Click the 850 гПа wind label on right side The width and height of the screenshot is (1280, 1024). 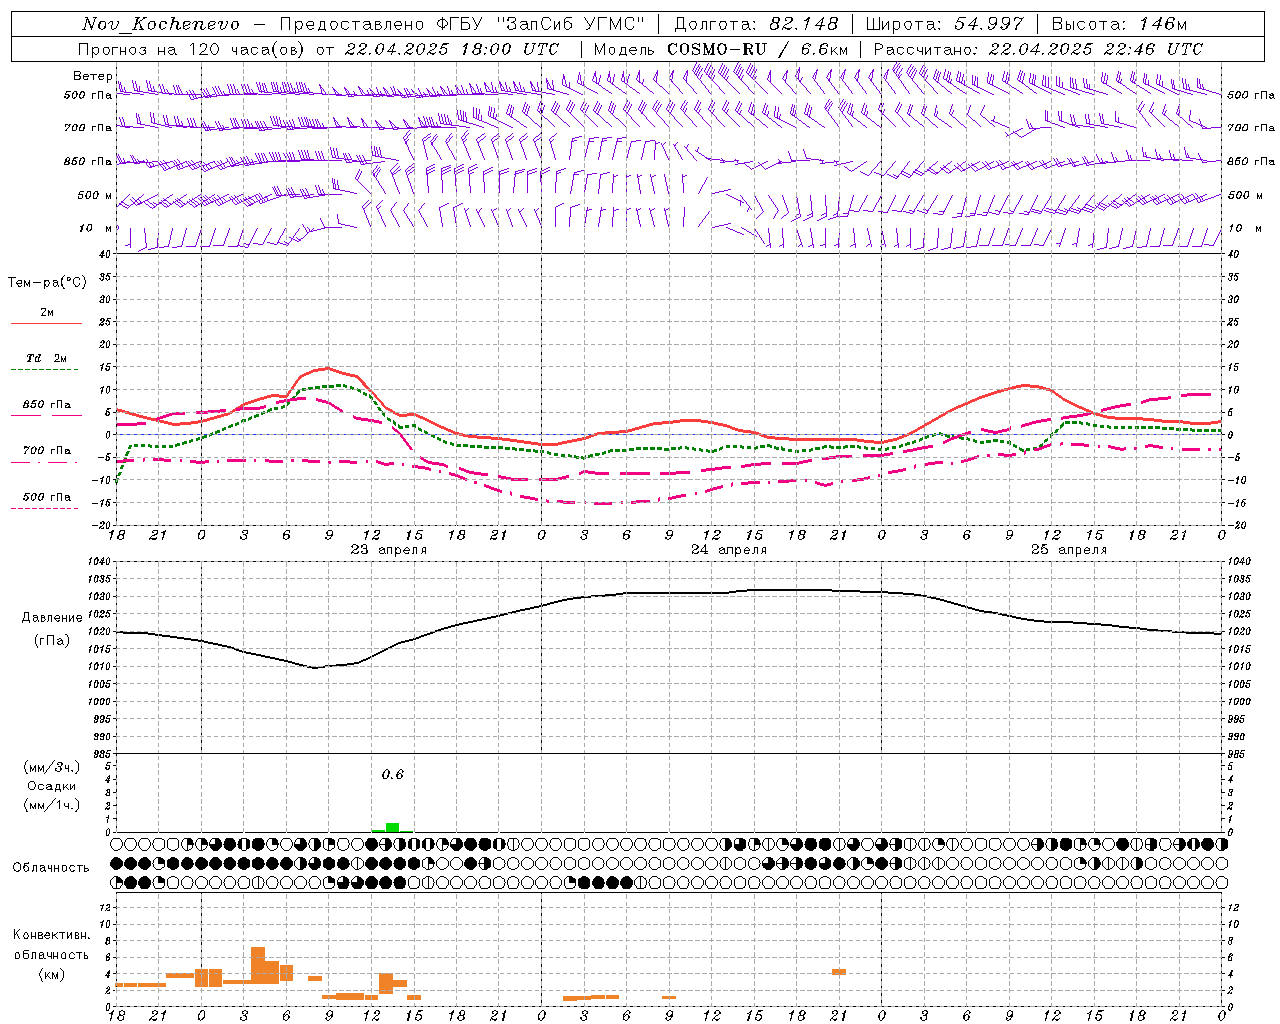[1251, 161]
